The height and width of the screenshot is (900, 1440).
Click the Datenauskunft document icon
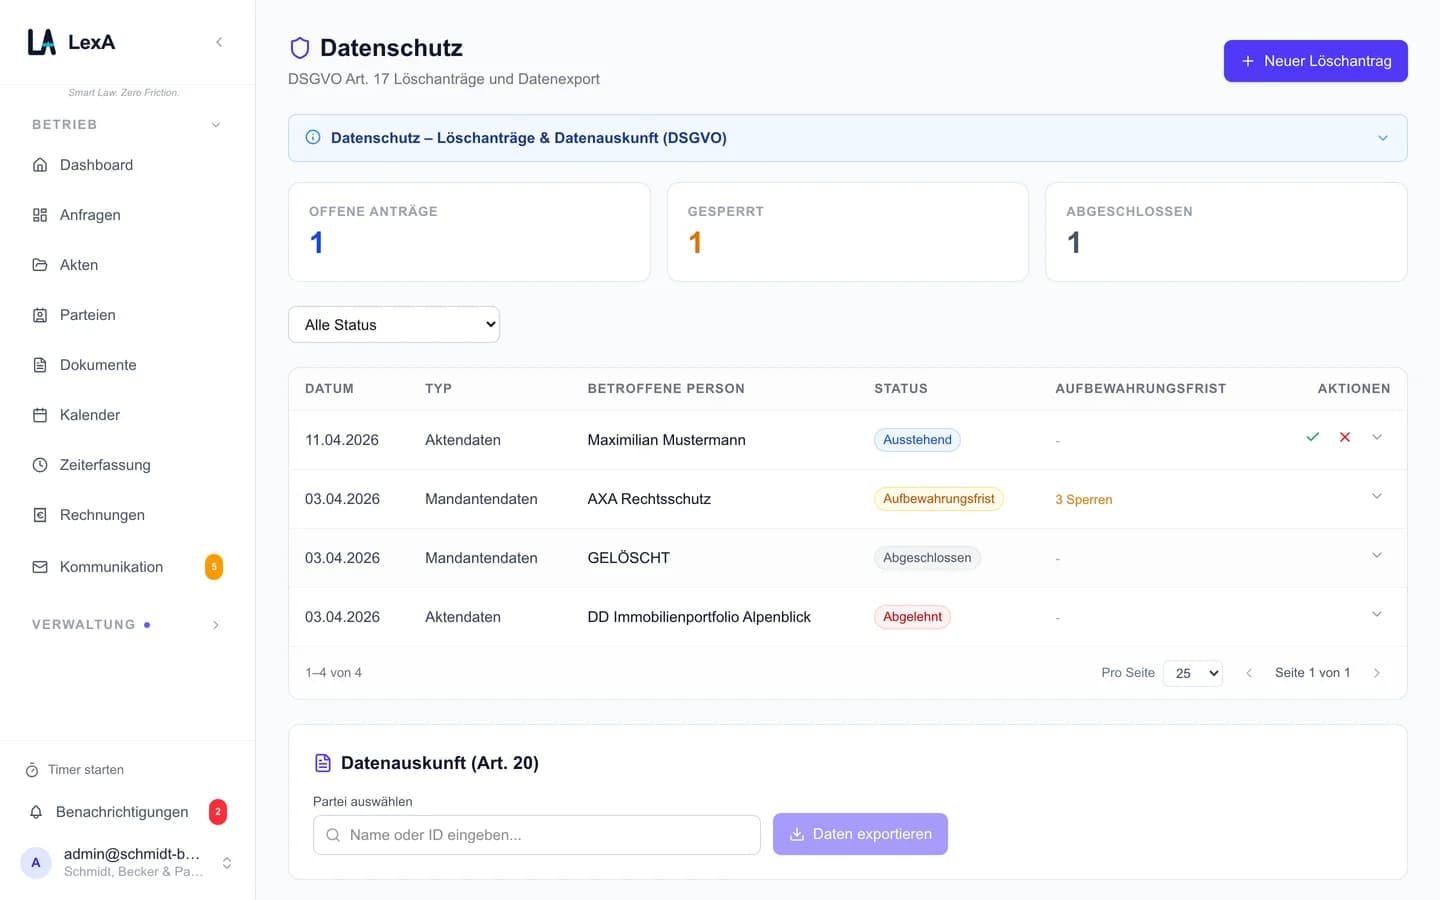coord(323,763)
